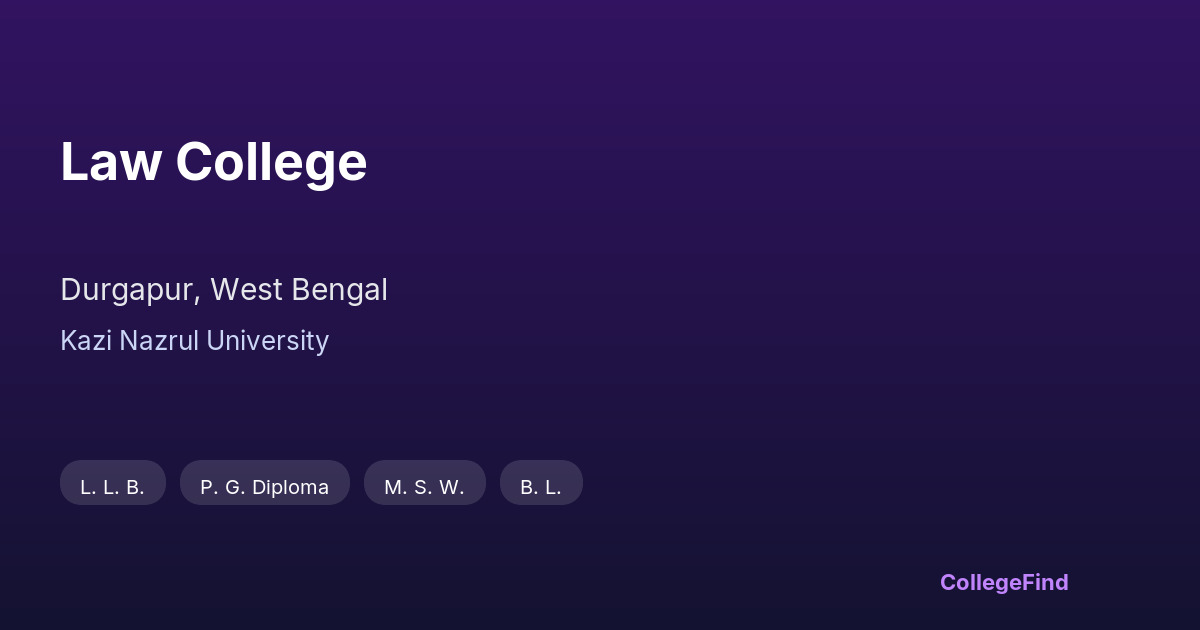The image size is (1200, 630).
Task: Click the word University in affiliation line
Action: coord(267,341)
